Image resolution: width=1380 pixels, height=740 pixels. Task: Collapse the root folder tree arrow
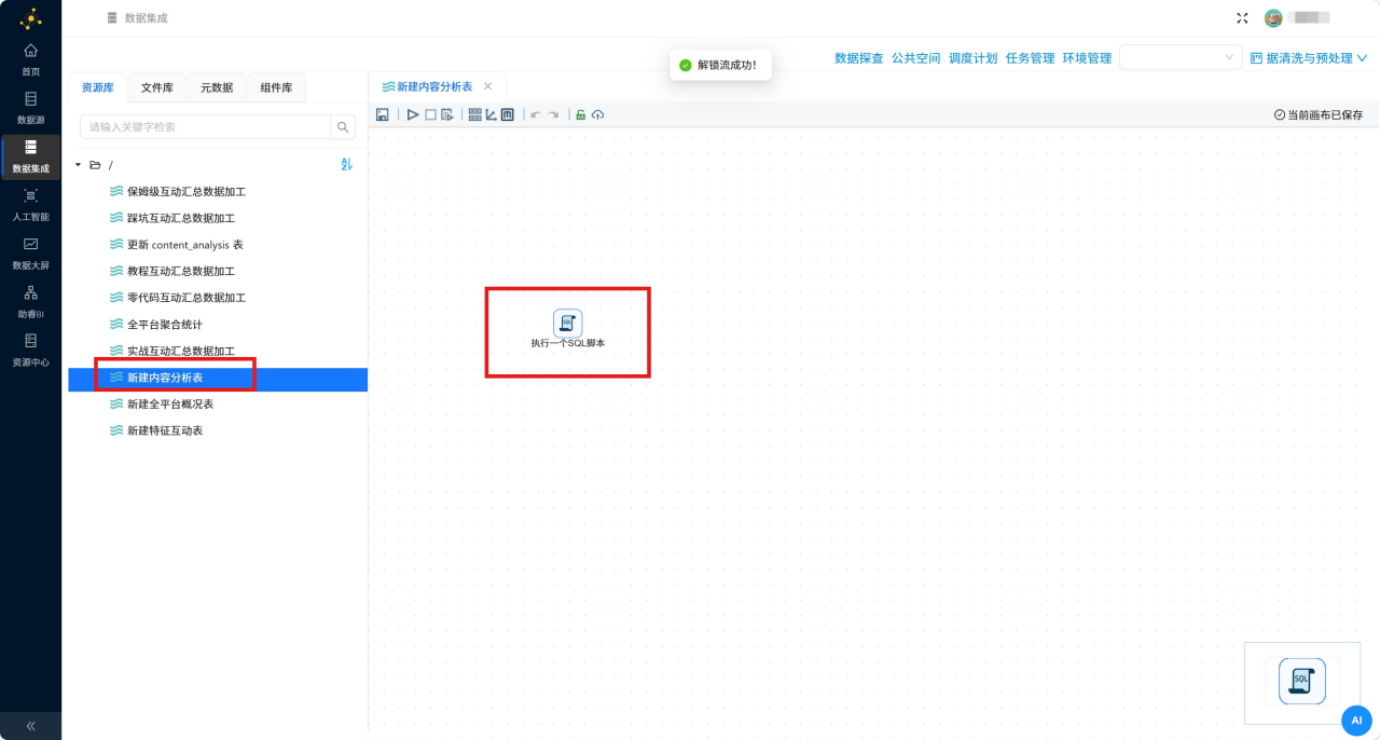pyautogui.click(x=78, y=165)
